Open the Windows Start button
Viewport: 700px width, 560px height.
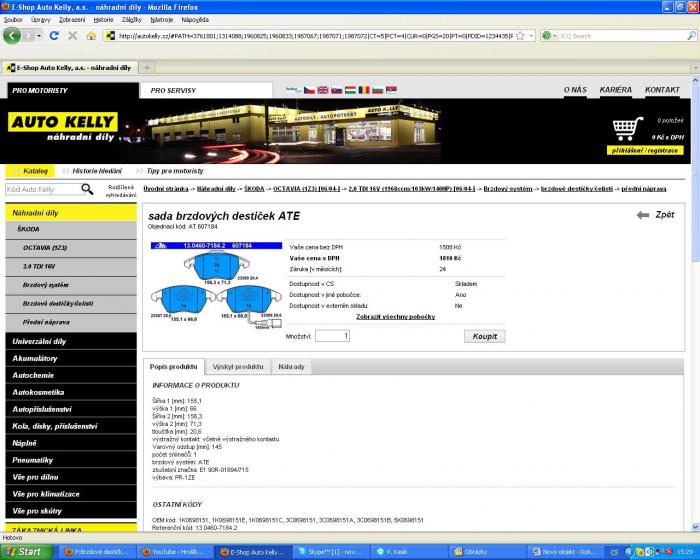24,551
